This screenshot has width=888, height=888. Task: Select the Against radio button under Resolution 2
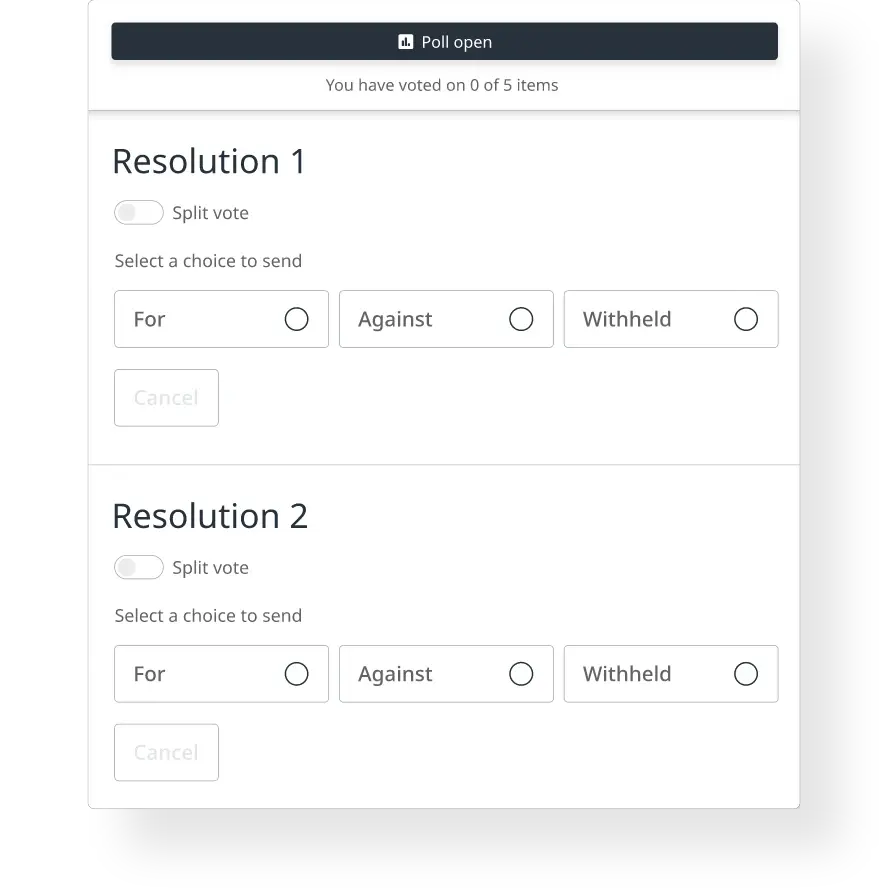click(x=521, y=674)
